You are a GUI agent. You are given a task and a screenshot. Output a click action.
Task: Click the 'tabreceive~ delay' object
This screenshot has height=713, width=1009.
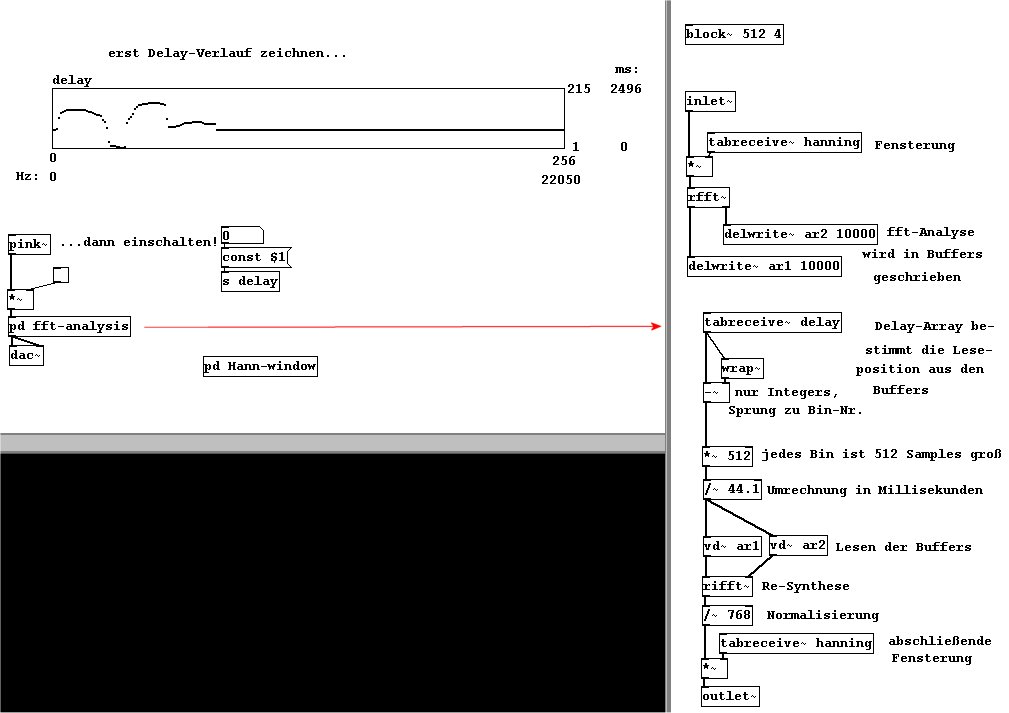click(x=772, y=322)
